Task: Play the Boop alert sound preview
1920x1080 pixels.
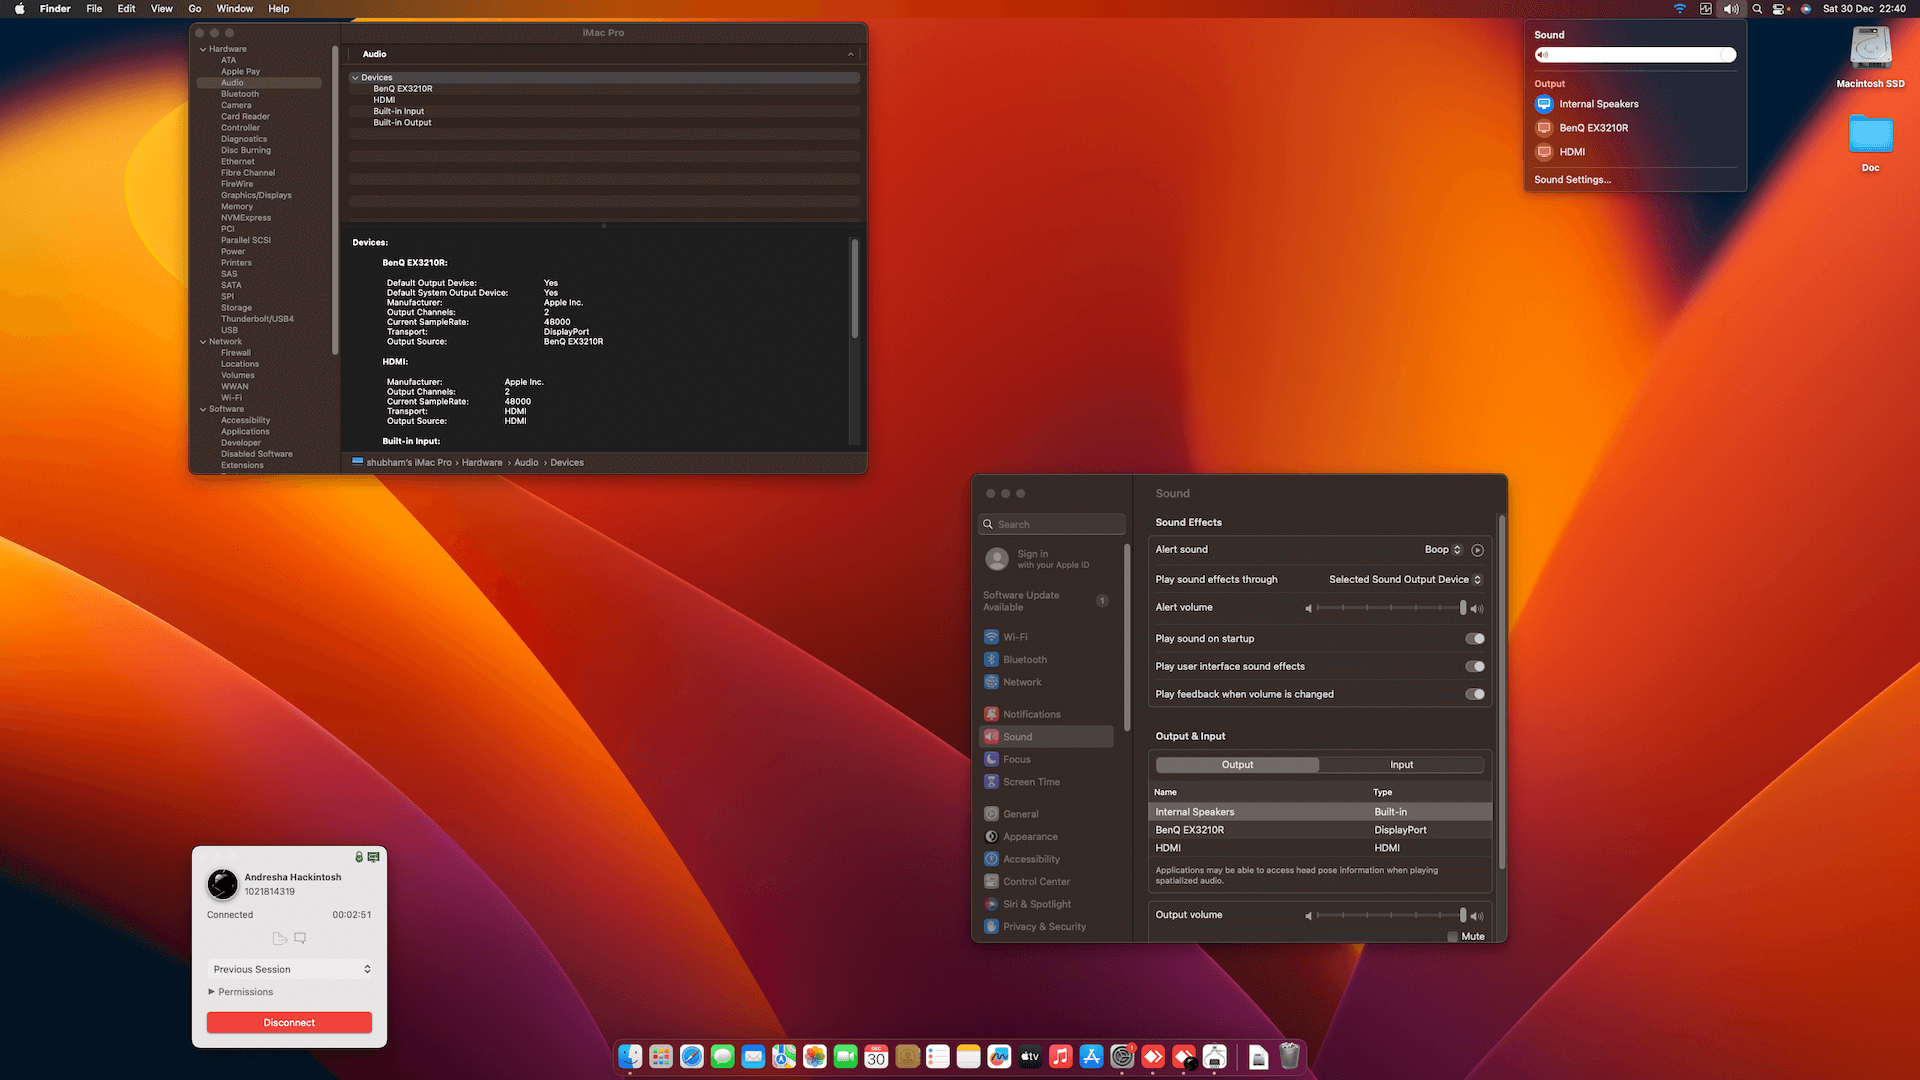Action: (1478, 550)
